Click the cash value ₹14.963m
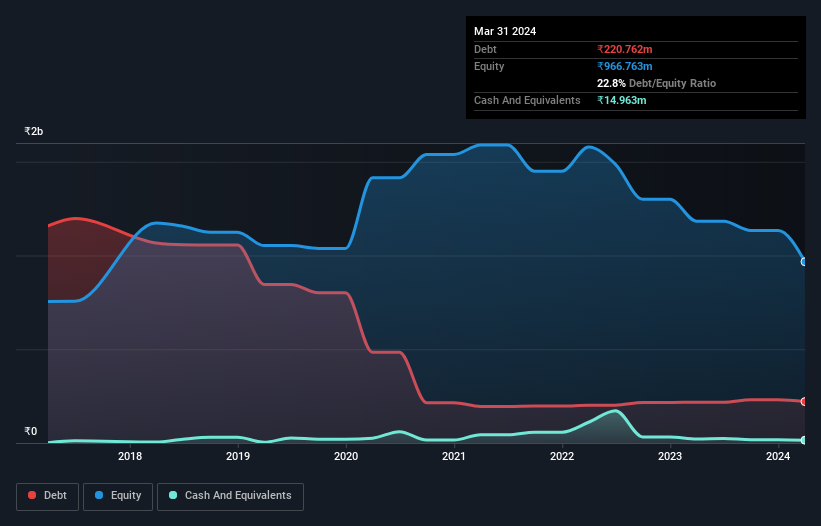 pos(622,100)
